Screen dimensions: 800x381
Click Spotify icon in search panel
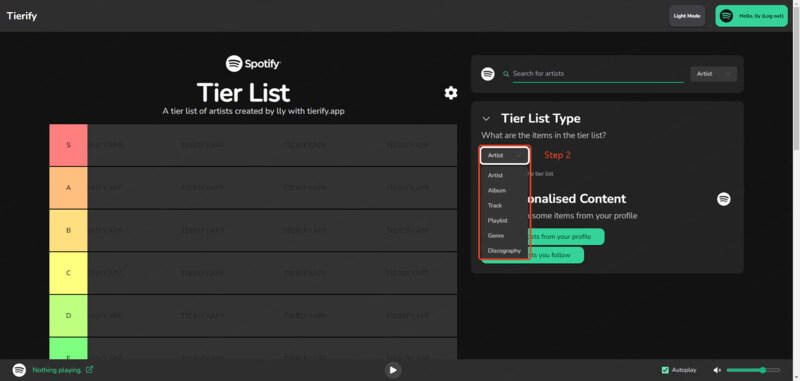(x=488, y=74)
